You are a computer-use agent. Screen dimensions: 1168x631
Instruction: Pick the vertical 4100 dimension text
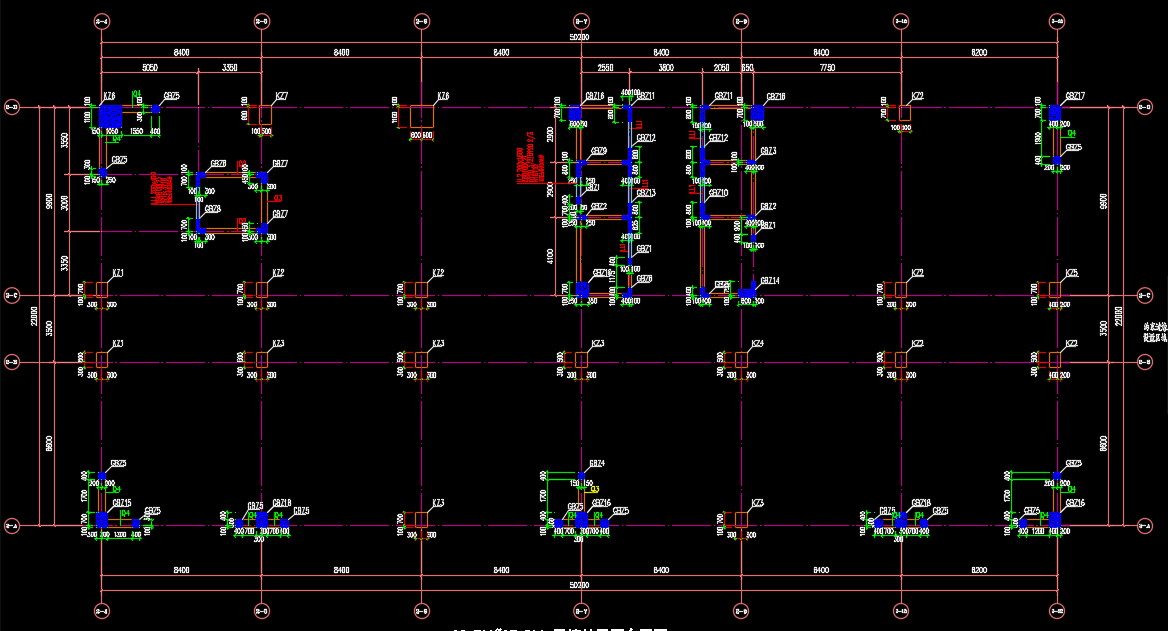pos(550,256)
